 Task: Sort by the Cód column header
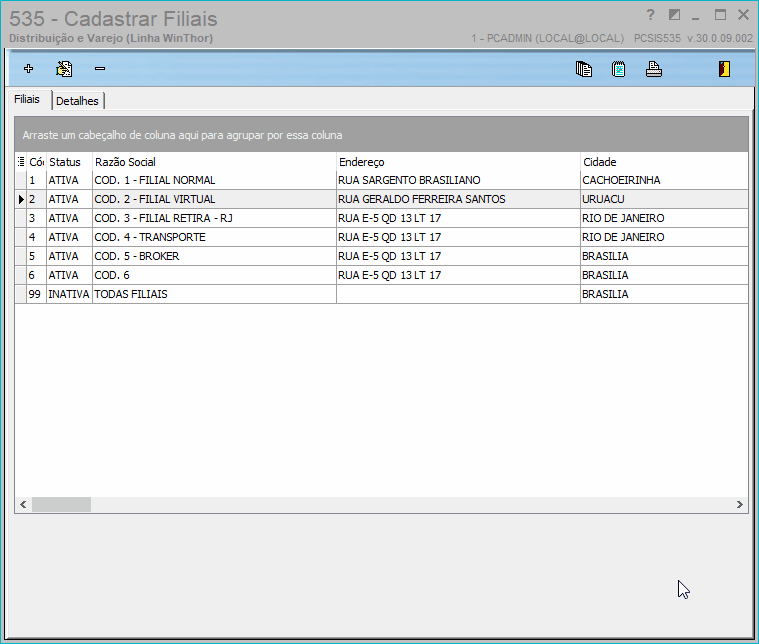click(x=36, y=162)
